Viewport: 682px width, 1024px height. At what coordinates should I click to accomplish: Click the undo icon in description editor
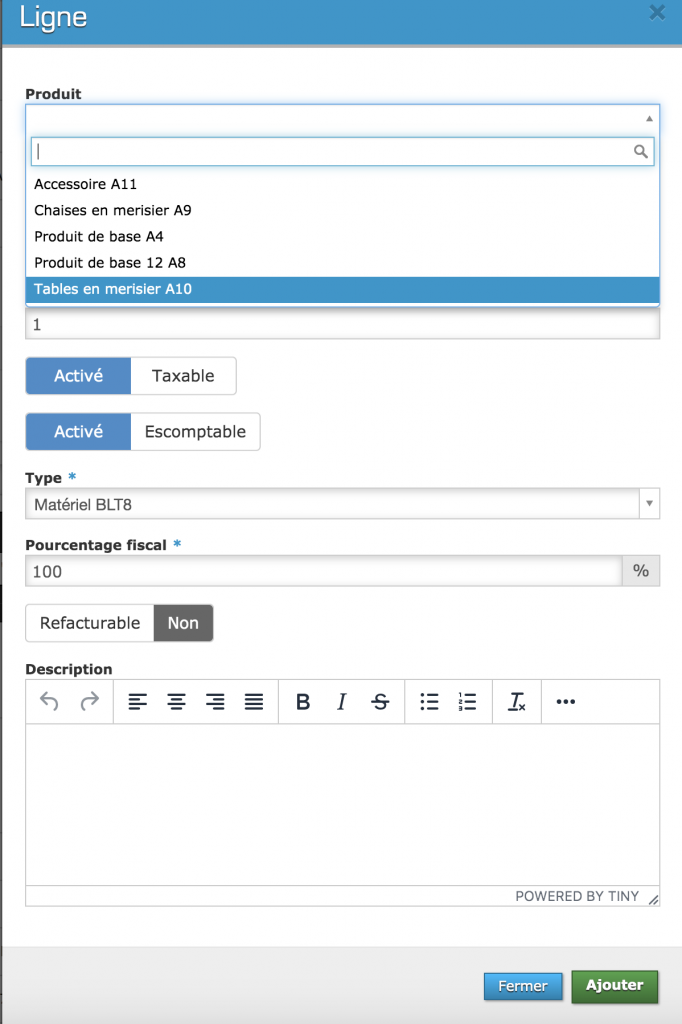[49, 702]
